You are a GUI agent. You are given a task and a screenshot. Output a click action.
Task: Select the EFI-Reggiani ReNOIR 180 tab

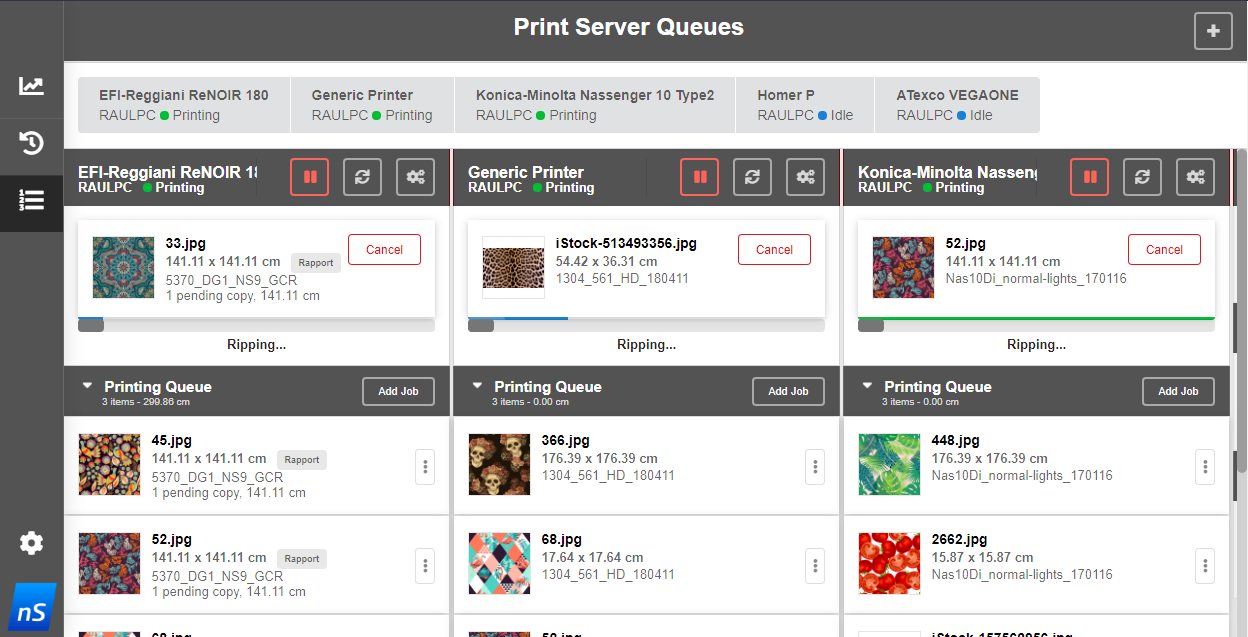pyautogui.click(x=184, y=105)
